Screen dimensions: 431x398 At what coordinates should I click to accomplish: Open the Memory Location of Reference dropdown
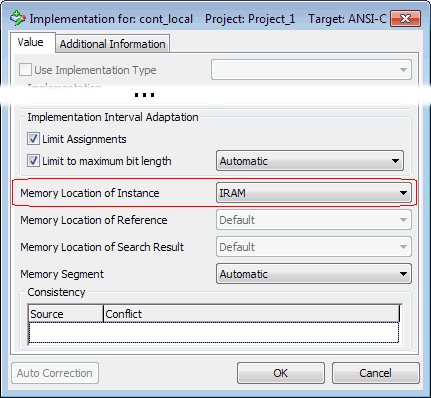(x=314, y=220)
